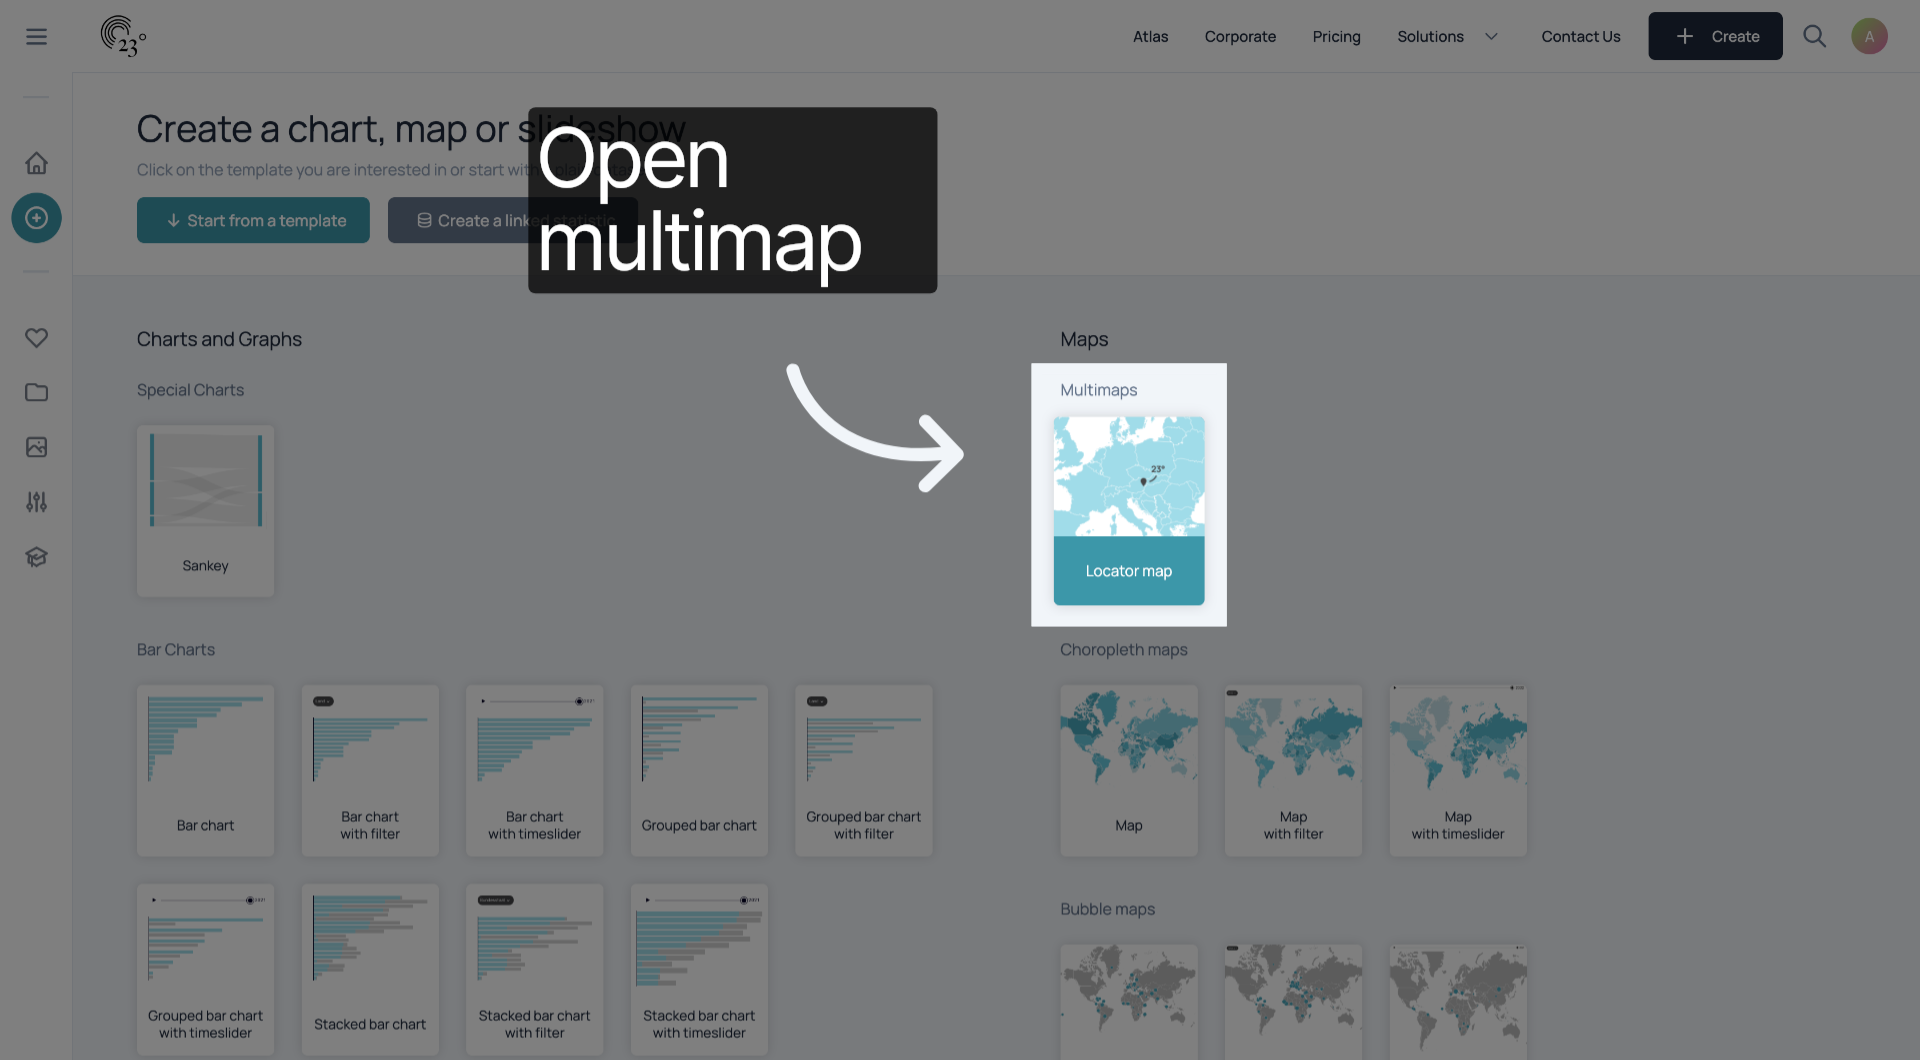1920x1060 pixels.
Task: Click the search magnifier icon
Action: (x=1814, y=36)
